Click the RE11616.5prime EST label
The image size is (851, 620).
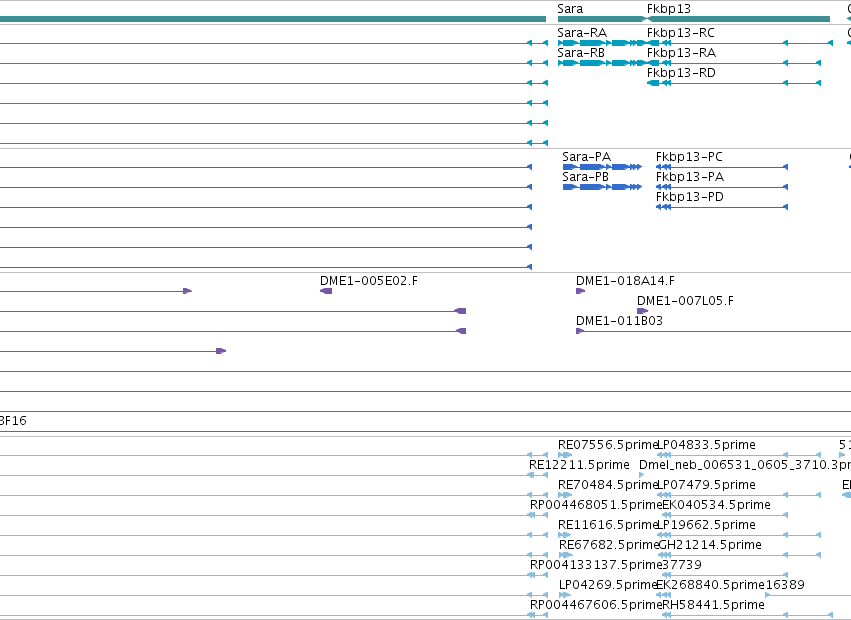point(607,526)
